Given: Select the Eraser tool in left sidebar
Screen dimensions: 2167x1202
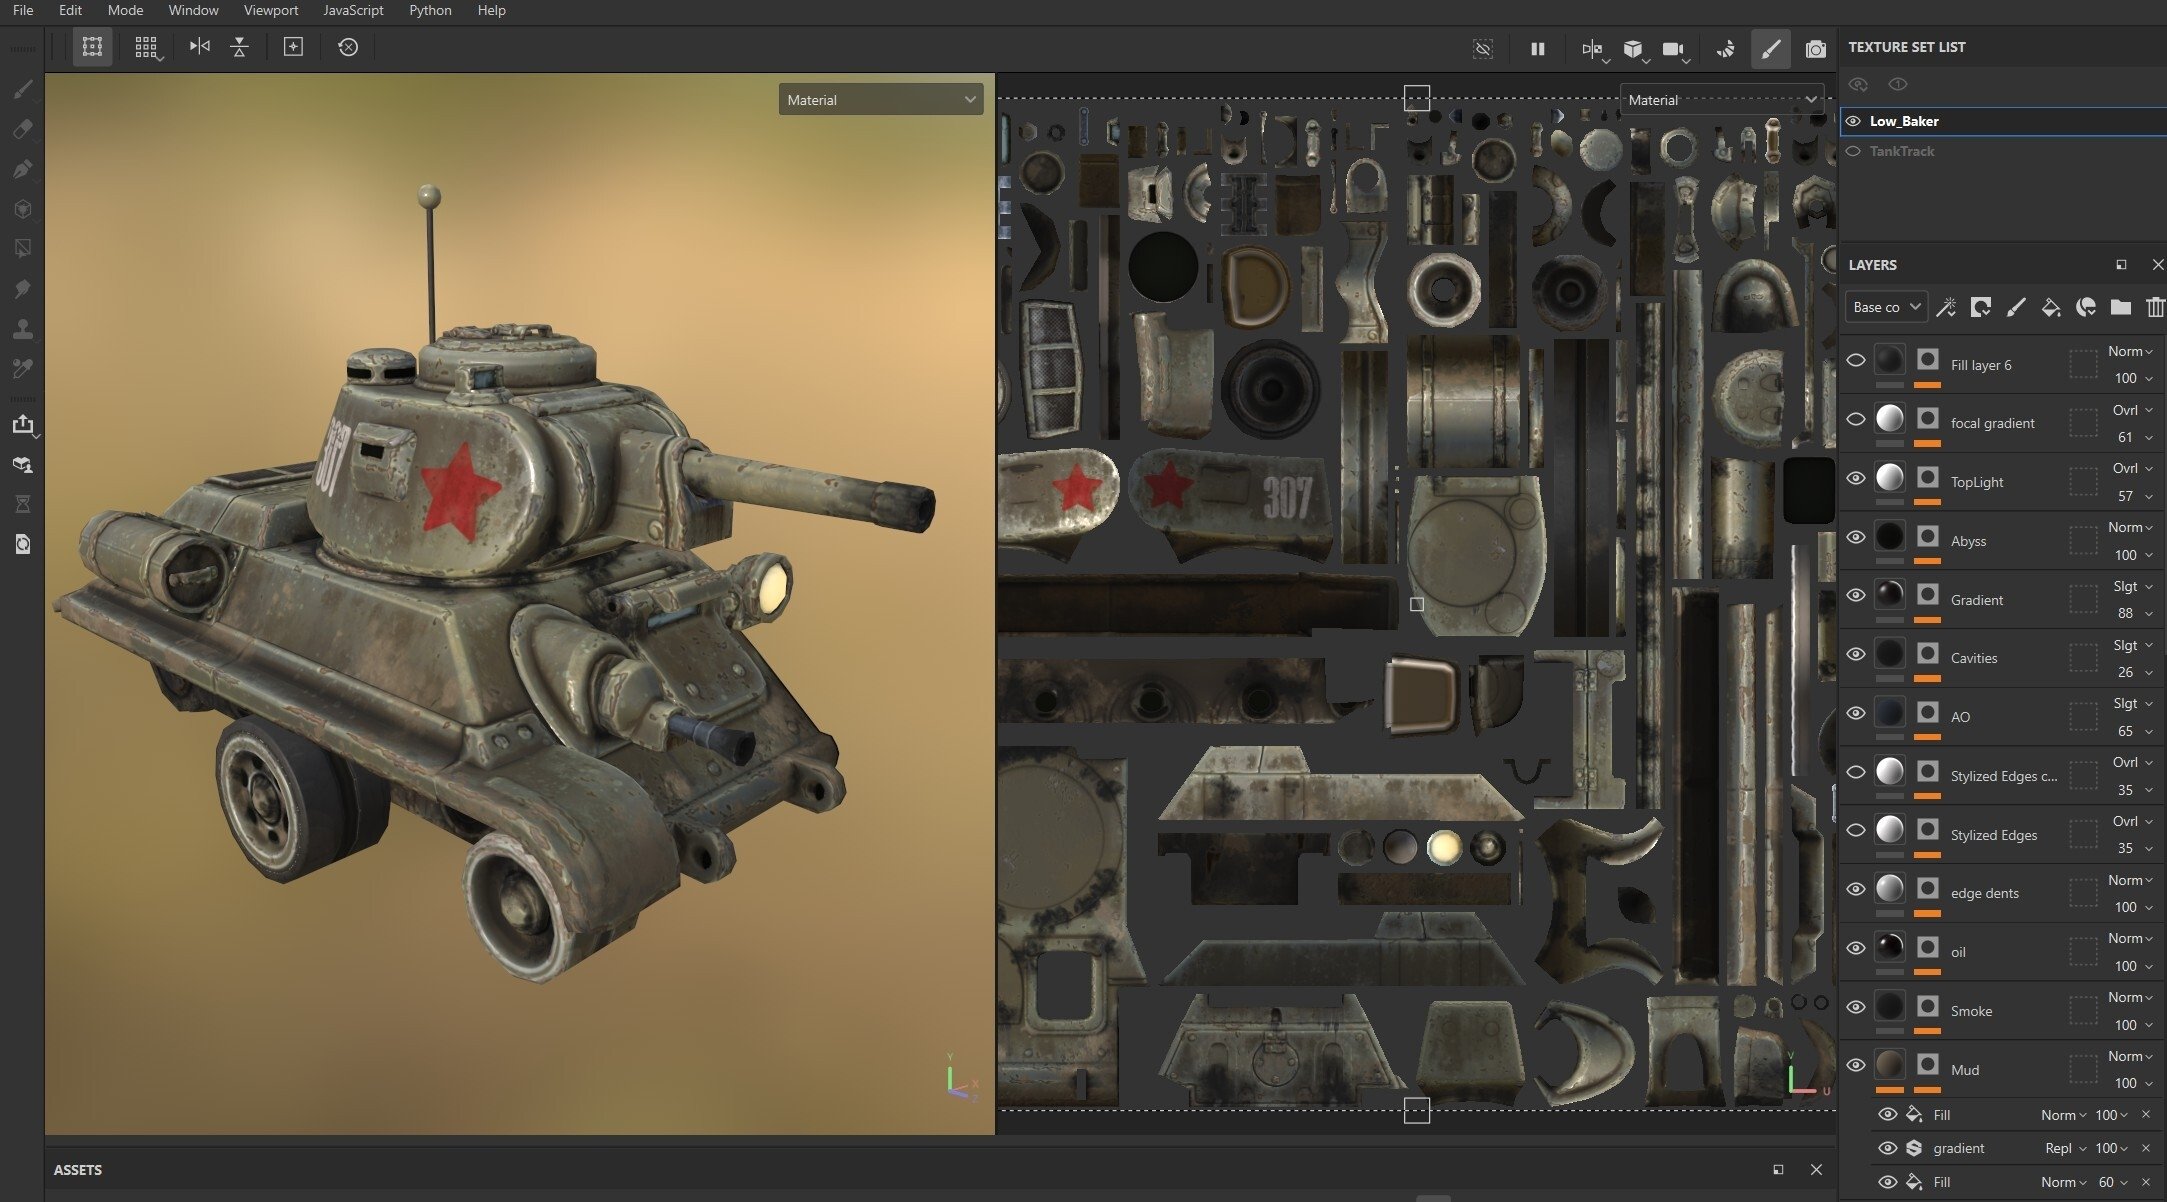Looking at the screenshot, I should pos(22,129).
